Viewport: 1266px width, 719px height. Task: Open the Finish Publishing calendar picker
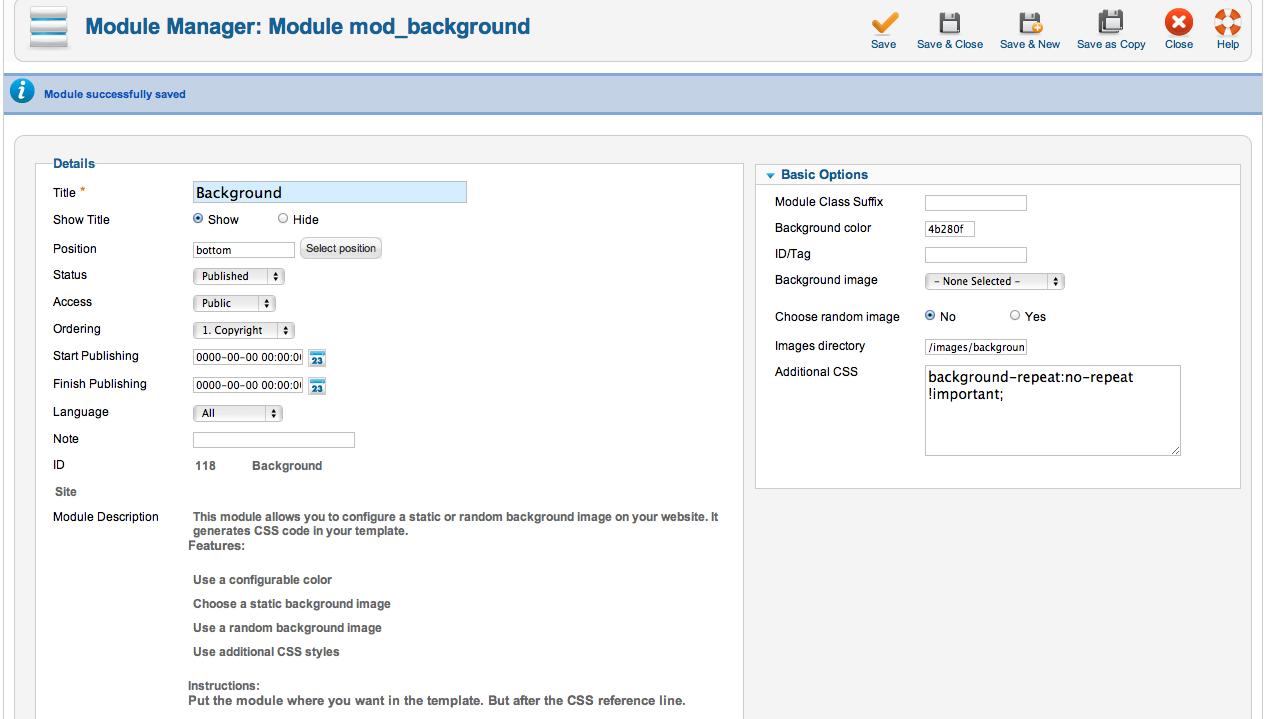317,386
